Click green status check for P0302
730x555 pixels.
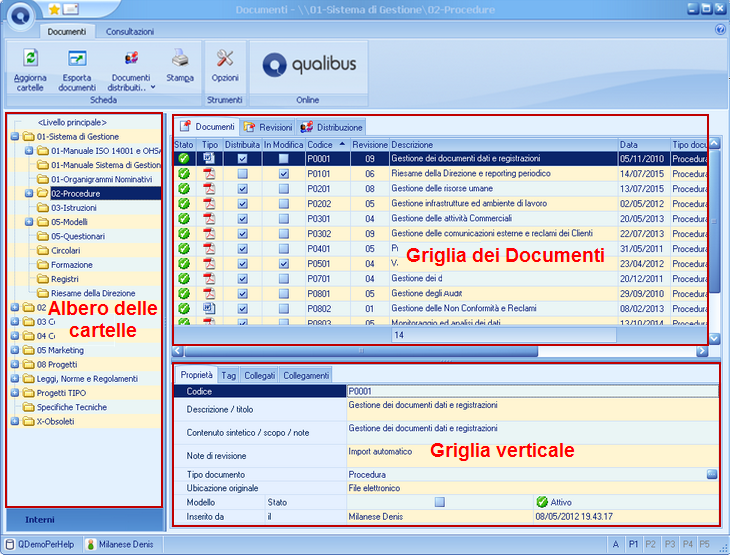coord(184,233)
